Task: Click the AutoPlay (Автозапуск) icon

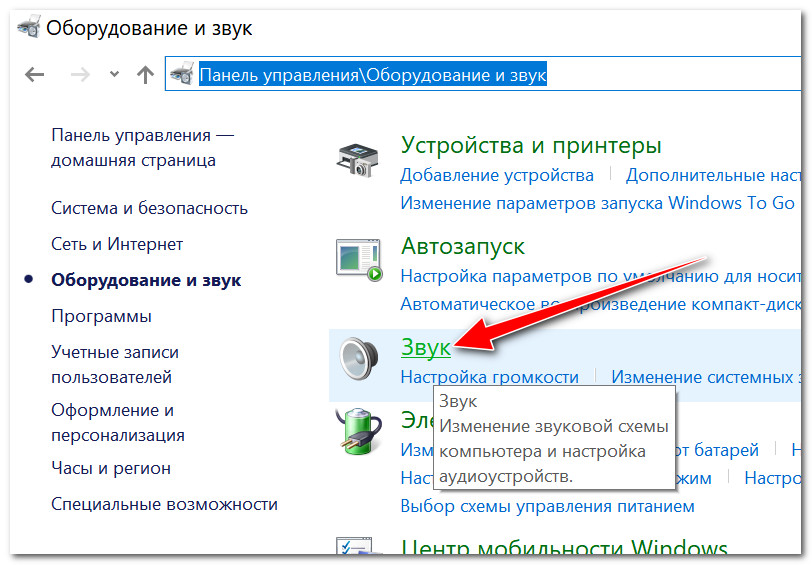Action: (x=358, y=260)
